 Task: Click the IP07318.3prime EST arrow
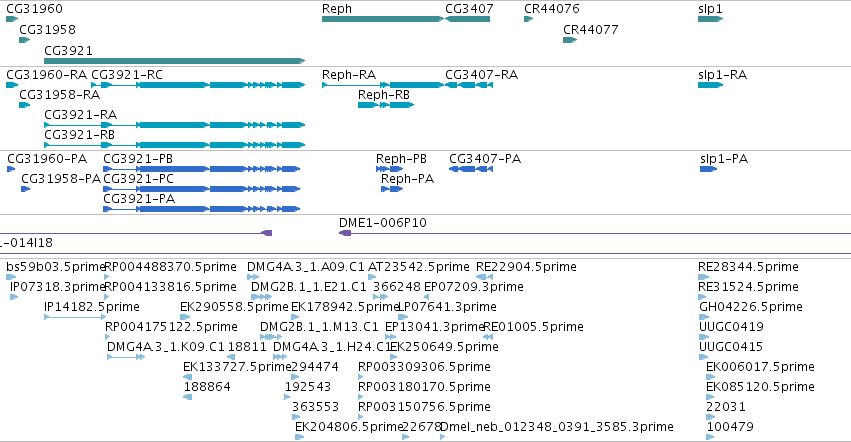pyautogui.click(x=14, y=297)
